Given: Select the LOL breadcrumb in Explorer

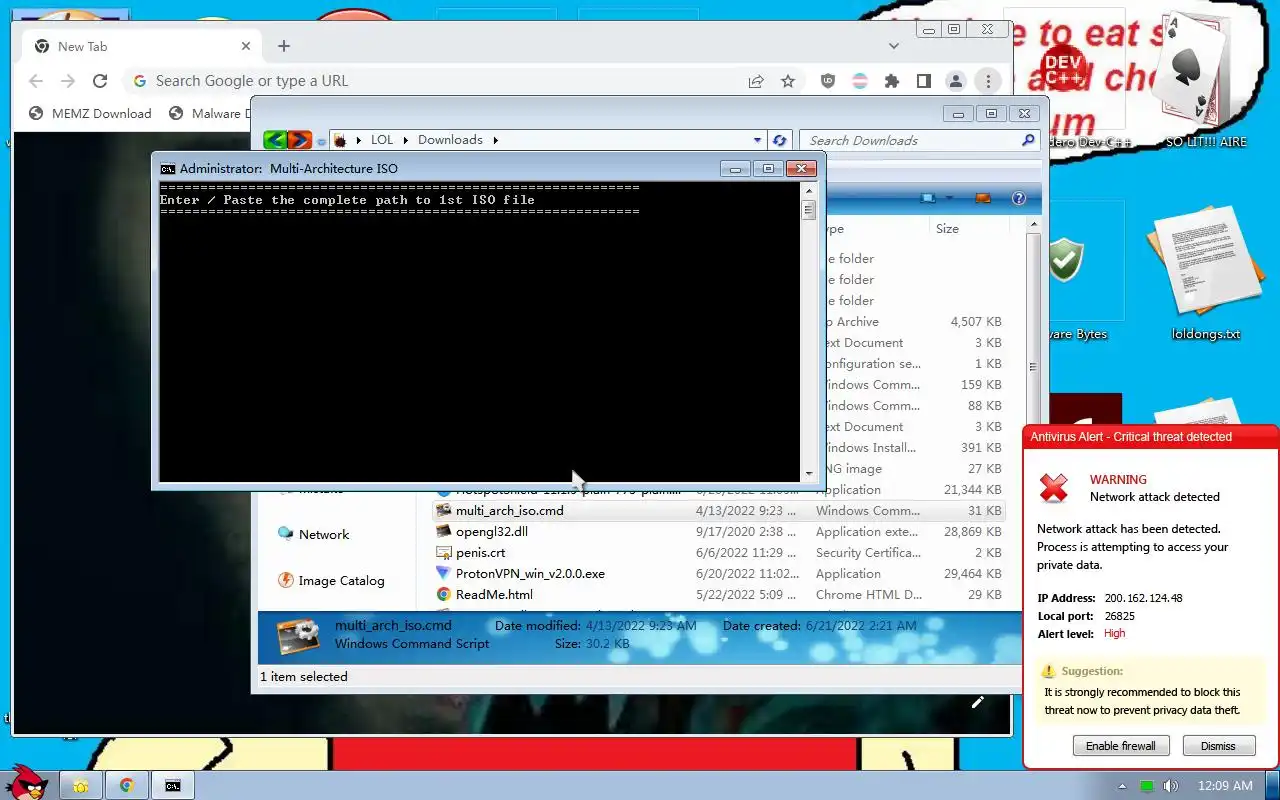Looking at the screenshot, I should pos(382,140).
